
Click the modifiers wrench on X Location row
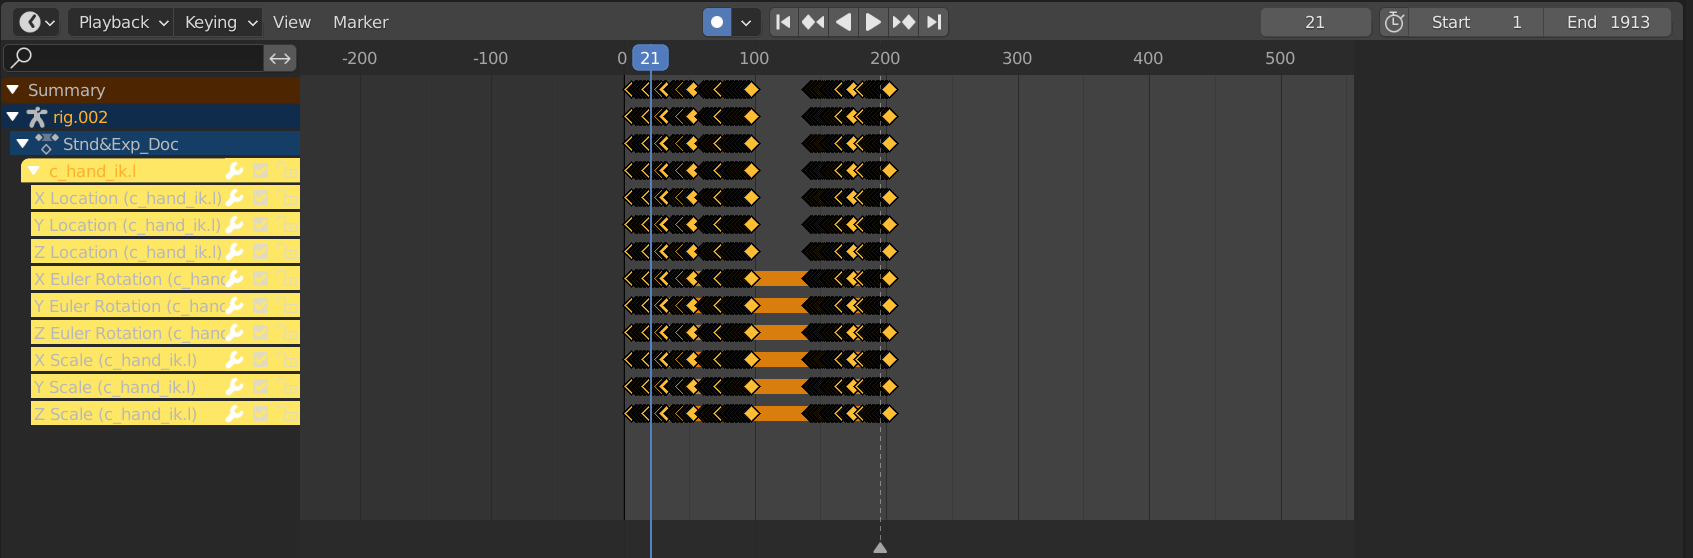coord(235,198)
